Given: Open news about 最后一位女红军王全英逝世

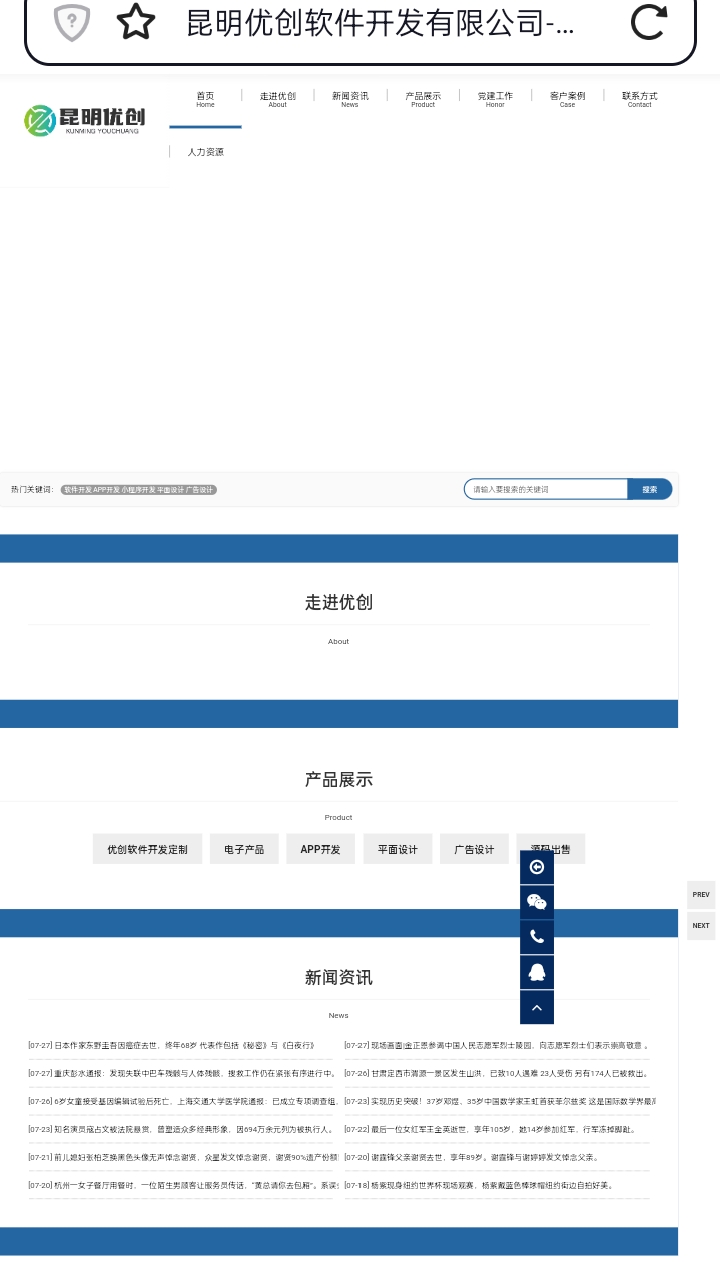Looking at the screenshot, I should tap(490, 1129).
